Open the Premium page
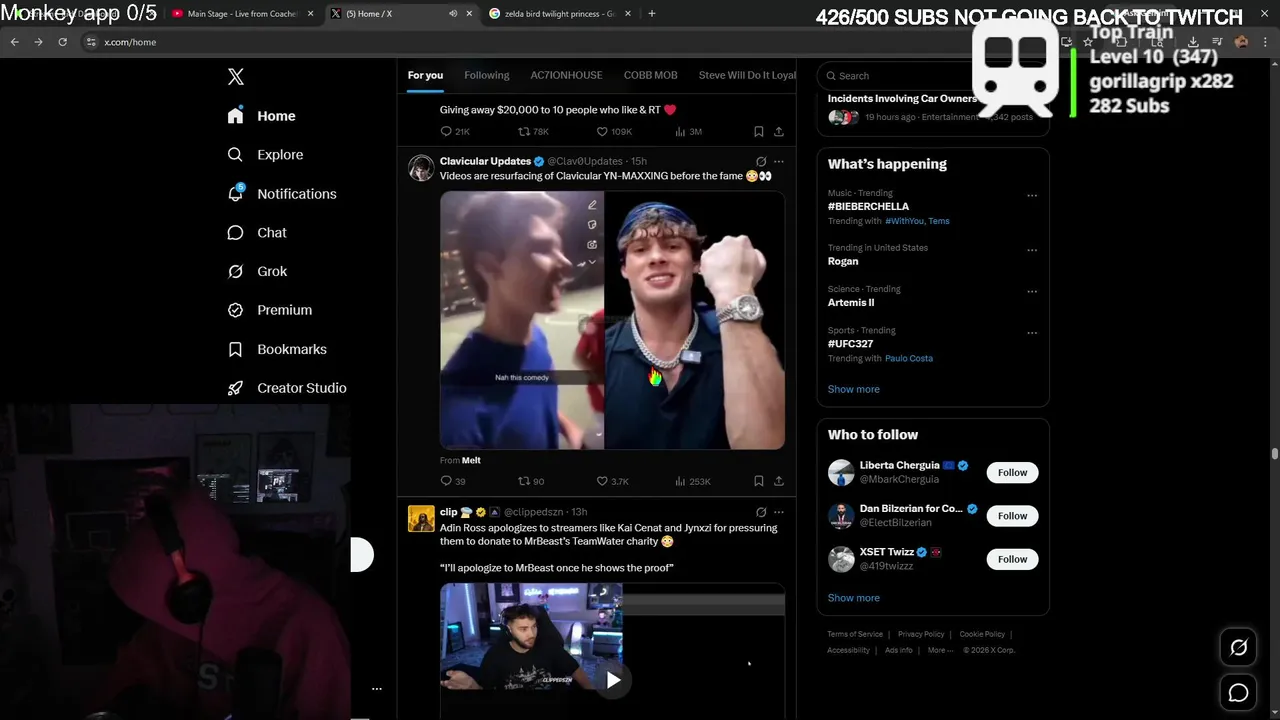1280x720 pixels. click(x=270, y=310)
